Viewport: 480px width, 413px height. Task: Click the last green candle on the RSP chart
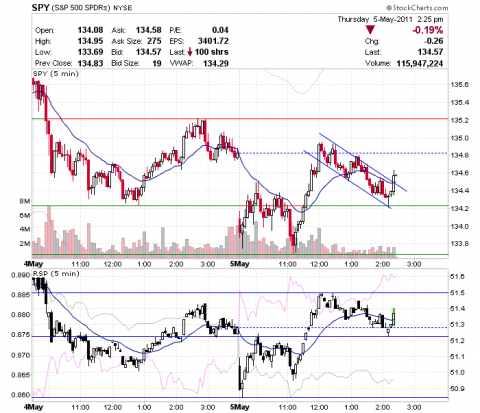tap(394, 317)
